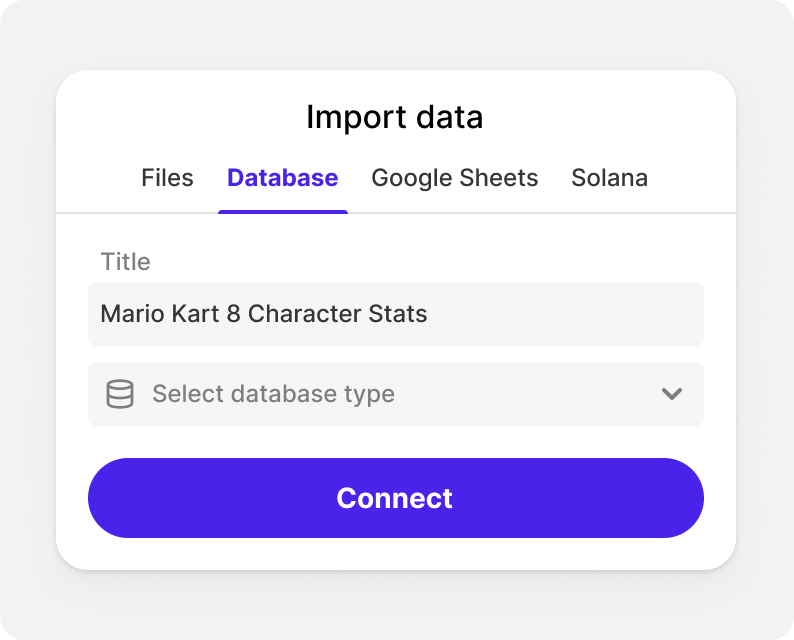Image resolution: width=794 pixels, height=640 pixels.
Task: Click the blue underline beneath Database tab
Action: [283, 212]
